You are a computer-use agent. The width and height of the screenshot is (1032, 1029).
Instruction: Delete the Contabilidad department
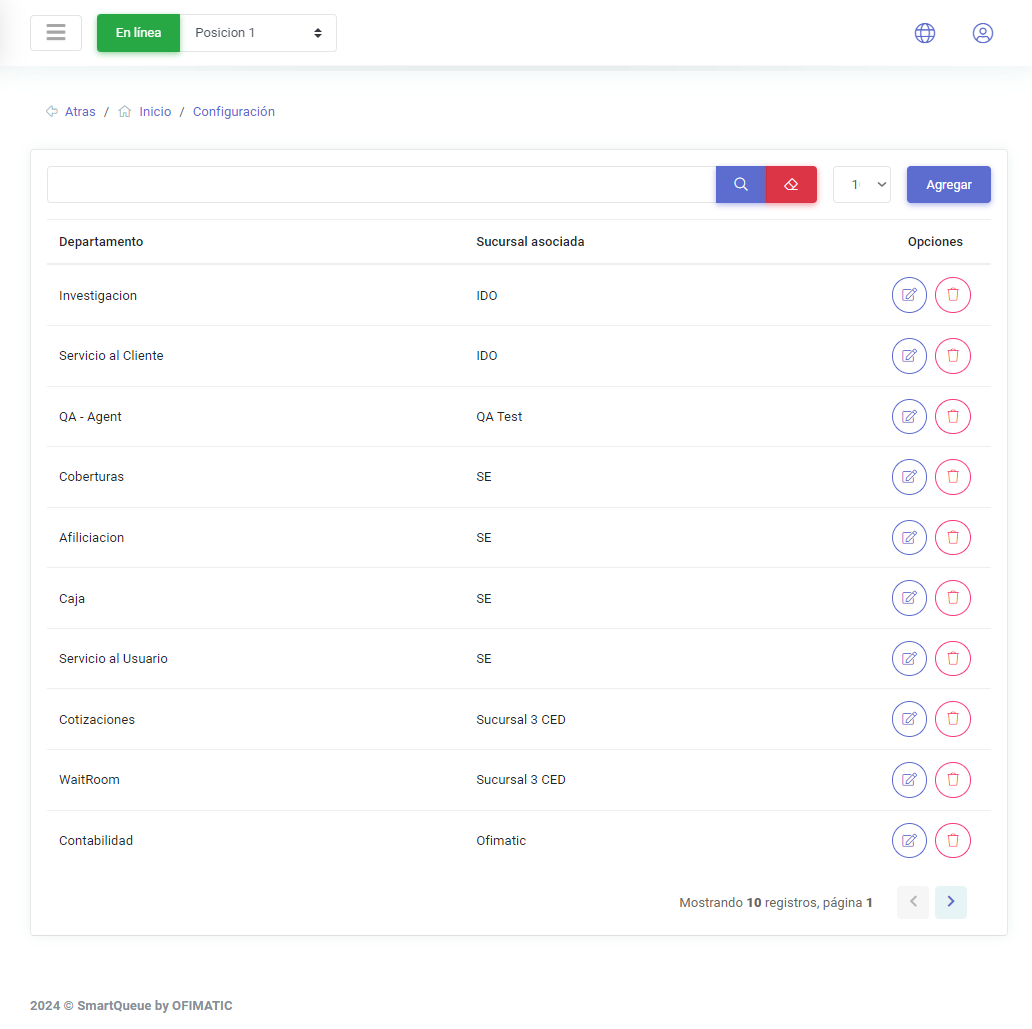[952, 841]
